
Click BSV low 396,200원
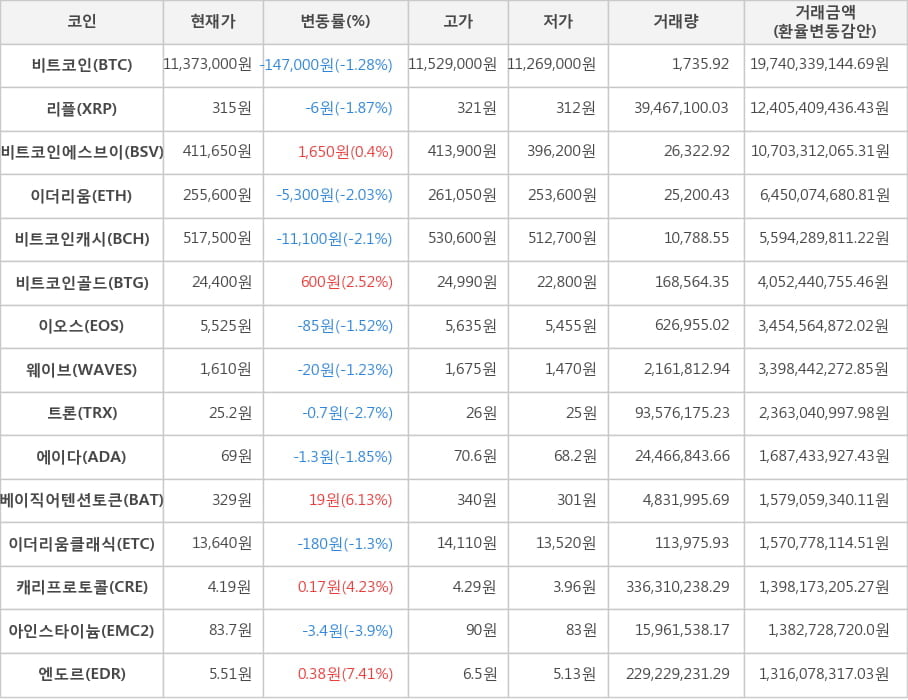coord(562,151)
